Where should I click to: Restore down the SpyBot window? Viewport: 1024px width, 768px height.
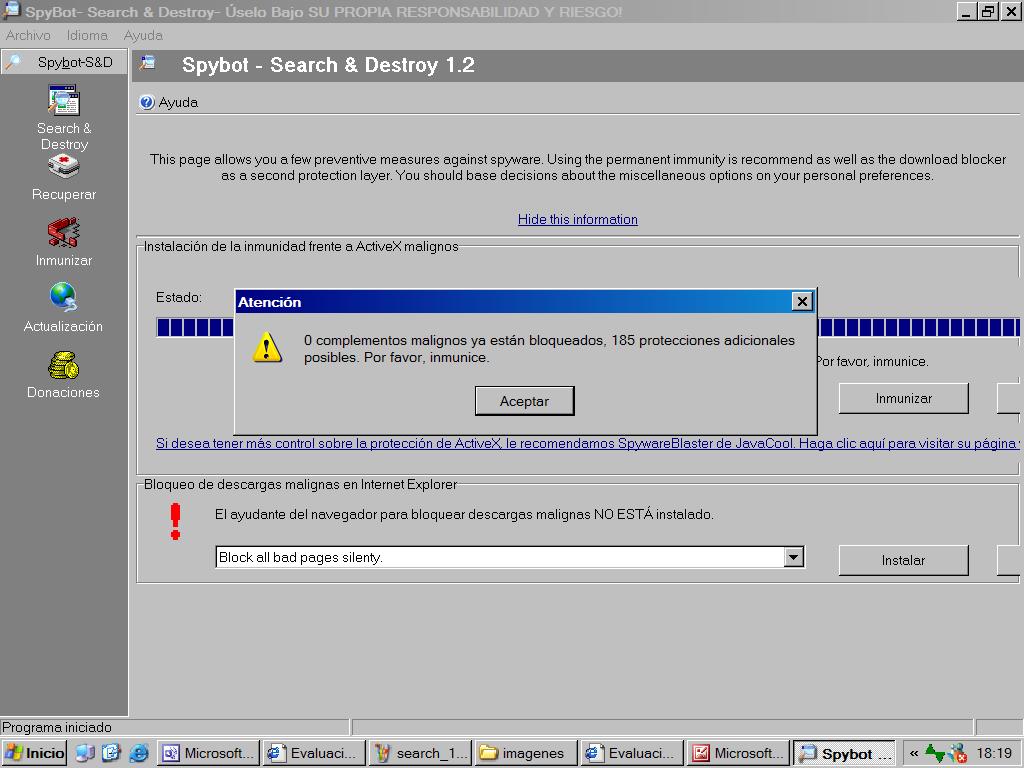(988, 11)
